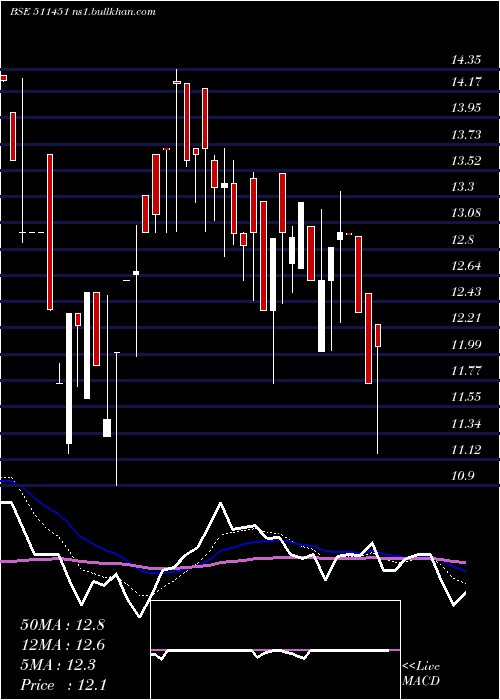Image resolution: width=500 pixels, height=700 pixels.
Task: Click the BSE 511451 ns1.bullkhan.com header text
Action: tap(83, 12)
